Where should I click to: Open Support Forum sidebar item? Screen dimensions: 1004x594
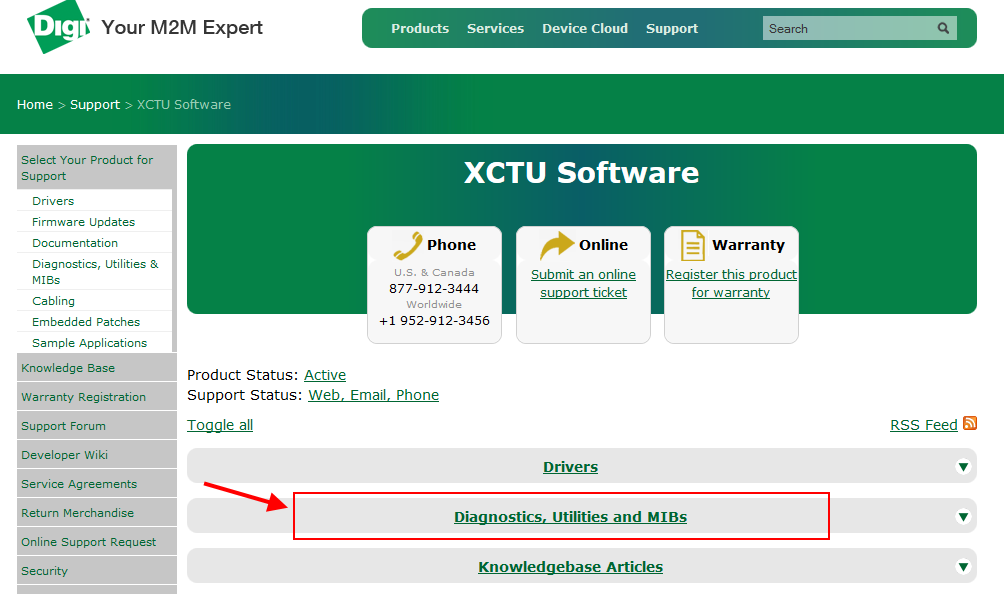pos(97,426)
